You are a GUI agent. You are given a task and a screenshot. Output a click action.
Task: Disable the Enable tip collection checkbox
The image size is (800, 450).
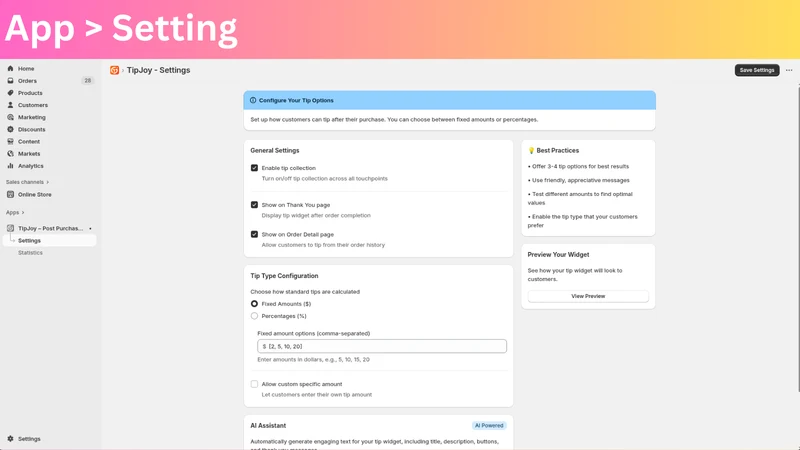(254, 168)
